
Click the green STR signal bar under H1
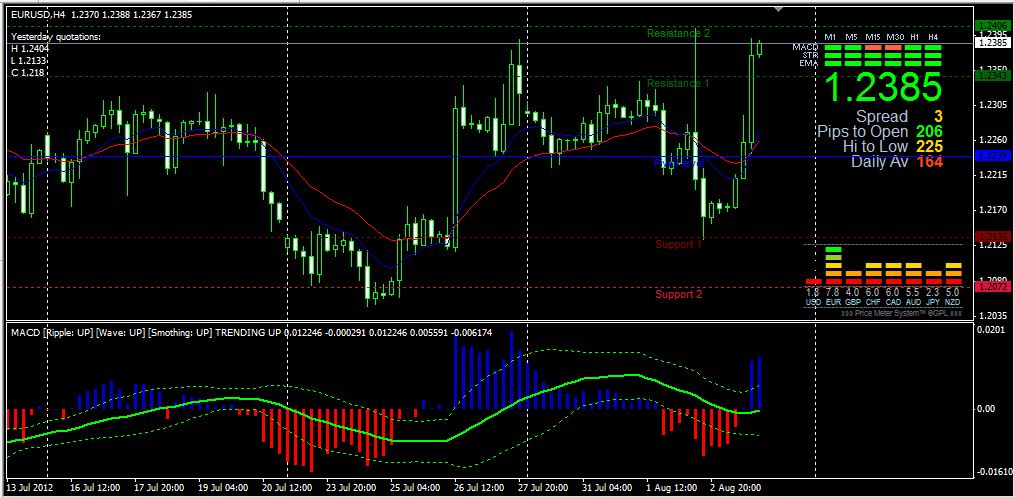(913, 56)
